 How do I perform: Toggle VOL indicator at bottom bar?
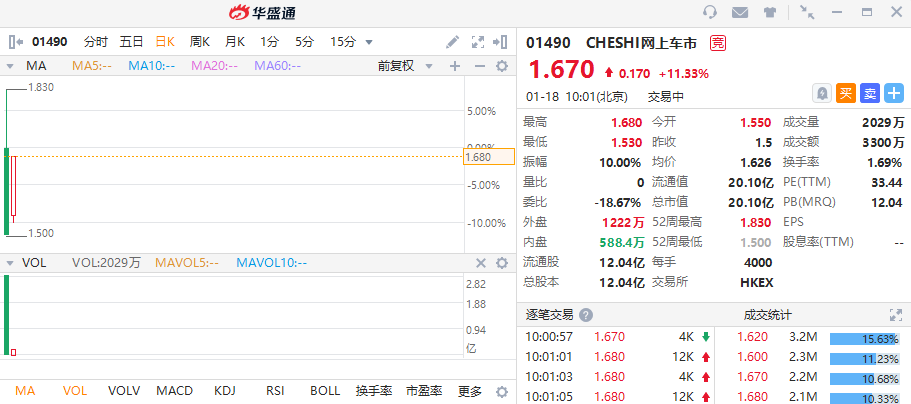[75, 391]
